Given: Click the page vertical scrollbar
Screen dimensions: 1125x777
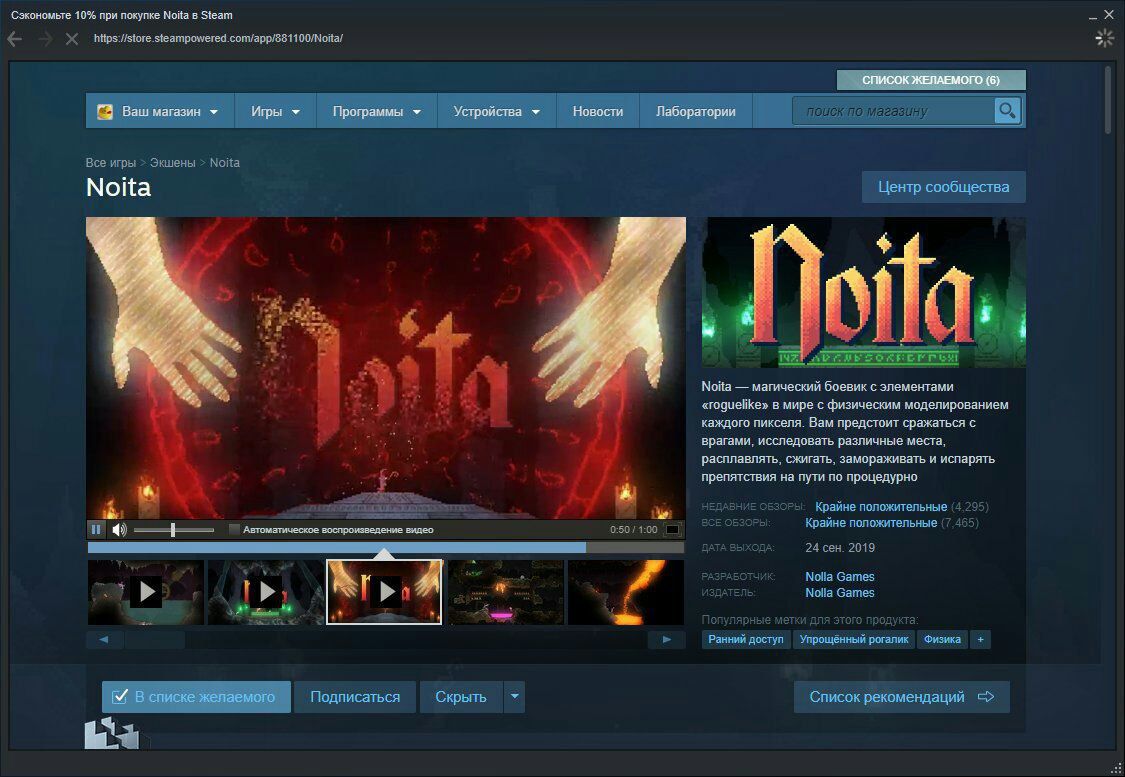Looking at the screenshot, I should [1108, 99].
